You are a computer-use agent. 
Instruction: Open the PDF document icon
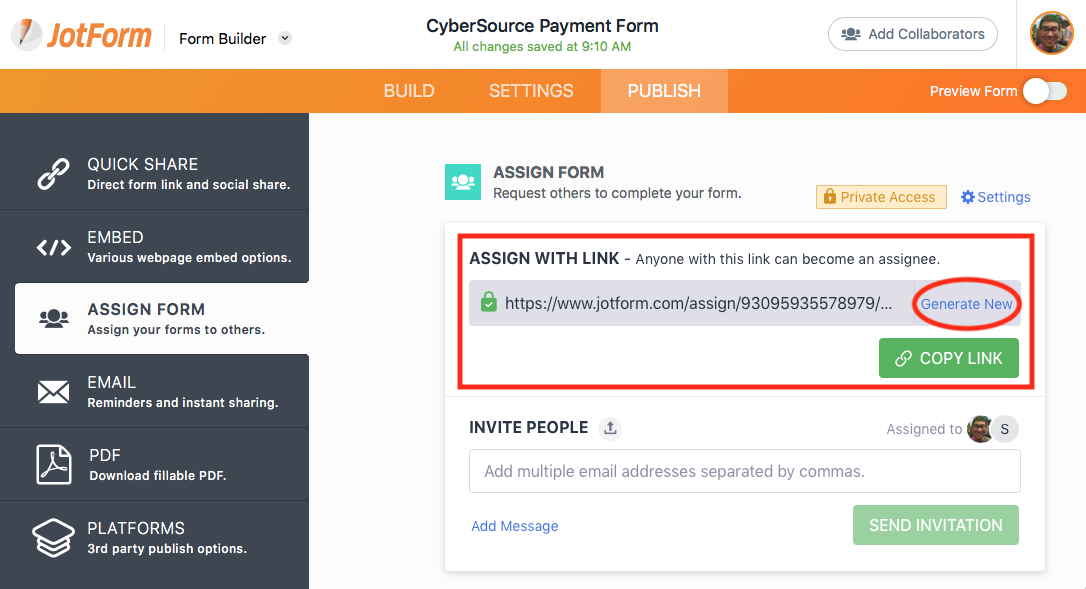coord(53,464)
